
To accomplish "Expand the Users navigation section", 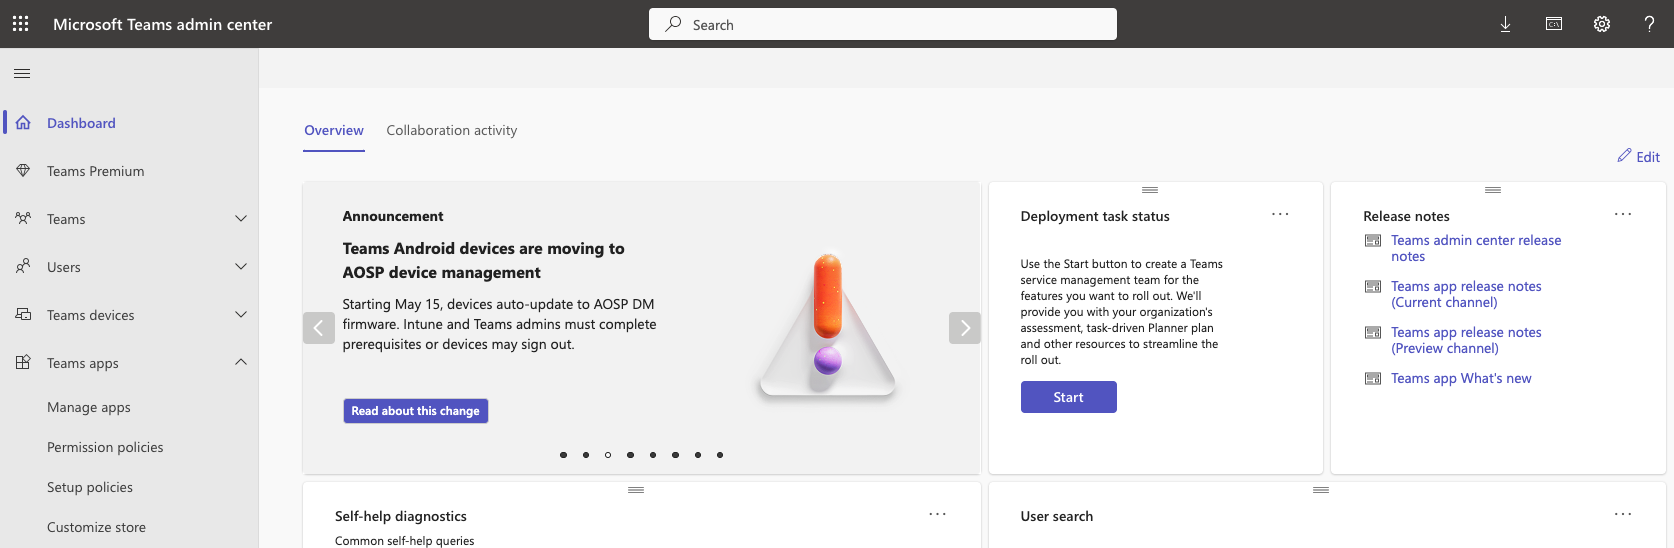I will [x=240, y=267].
